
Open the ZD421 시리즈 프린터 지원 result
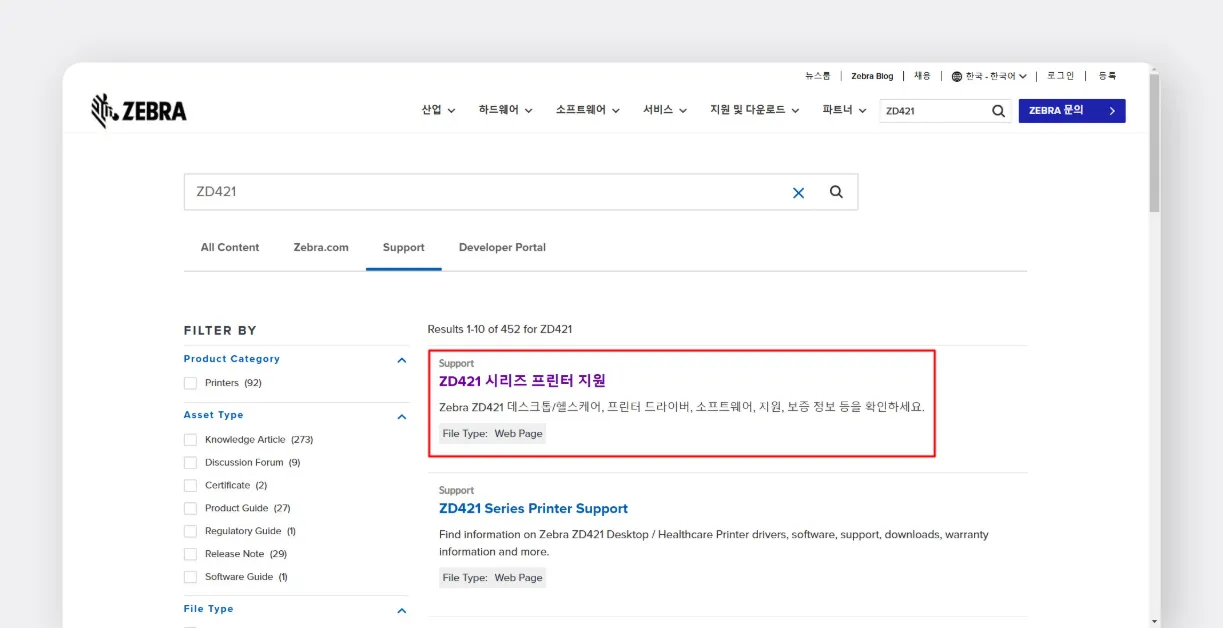click(522, 381)
